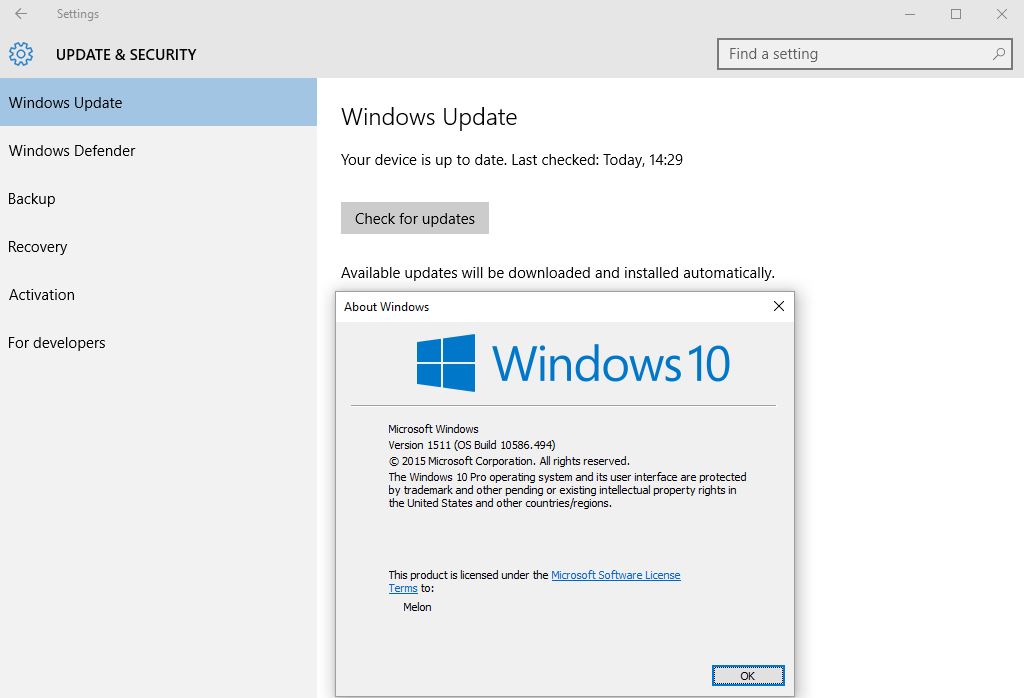Image resolution: width=1024 pixels, height=698 pixels.
Task: Click the About Windows title bar text
Action: 387,307
